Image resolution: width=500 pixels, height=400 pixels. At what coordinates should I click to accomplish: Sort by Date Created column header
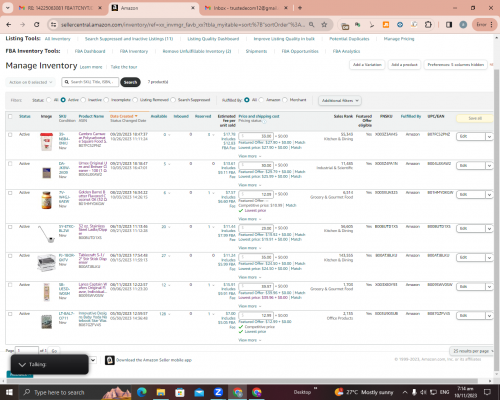[124, 116]
